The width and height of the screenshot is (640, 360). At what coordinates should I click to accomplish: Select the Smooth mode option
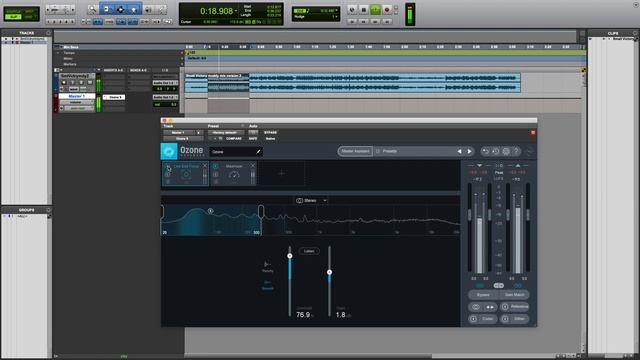pos(267,285)
